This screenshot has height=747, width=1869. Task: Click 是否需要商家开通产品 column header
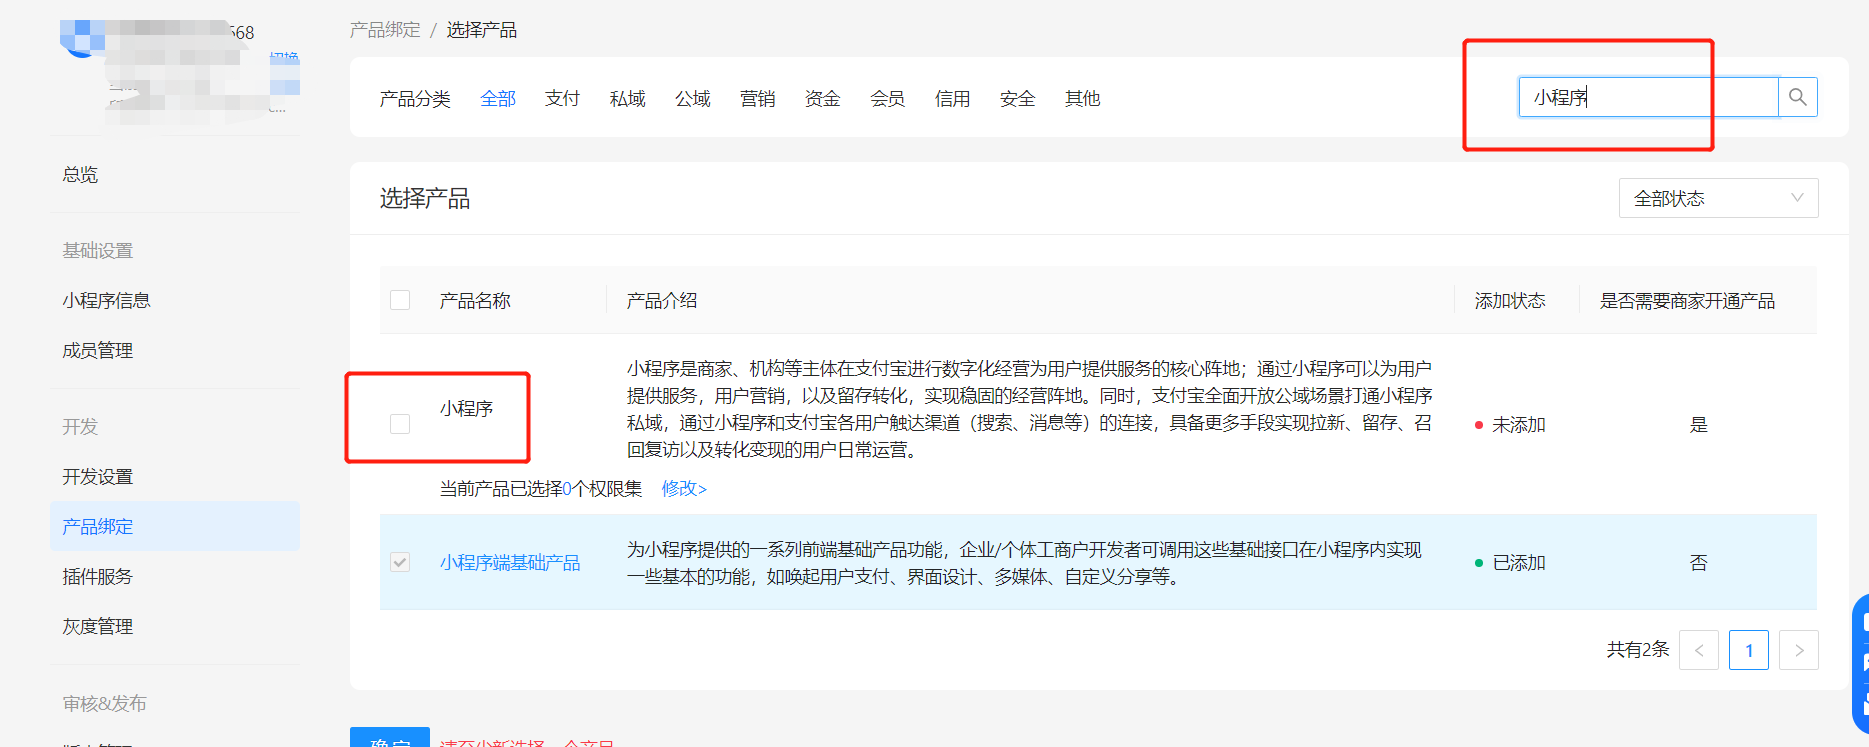coord(1688,301)
